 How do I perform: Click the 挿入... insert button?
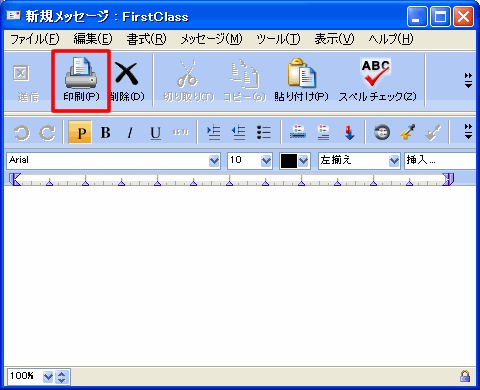click(440, 161)
